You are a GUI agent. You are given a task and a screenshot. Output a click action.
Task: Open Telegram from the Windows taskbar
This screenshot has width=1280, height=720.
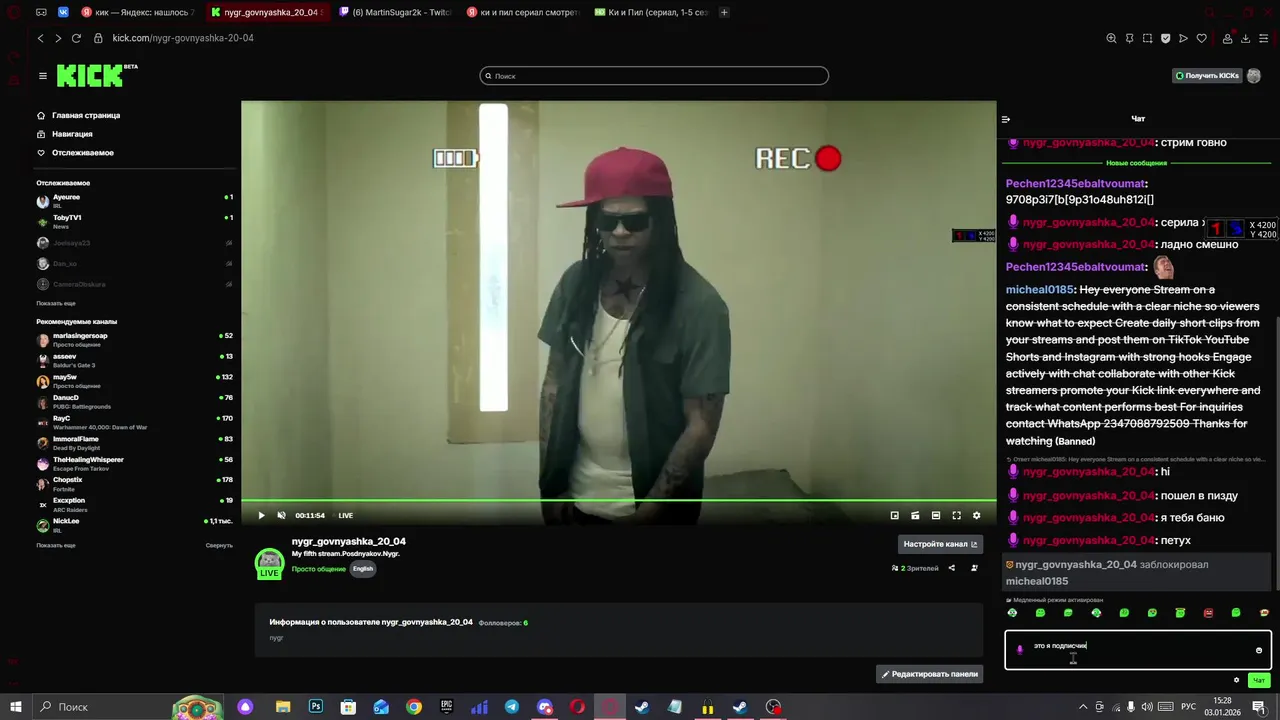coord(512,707)
